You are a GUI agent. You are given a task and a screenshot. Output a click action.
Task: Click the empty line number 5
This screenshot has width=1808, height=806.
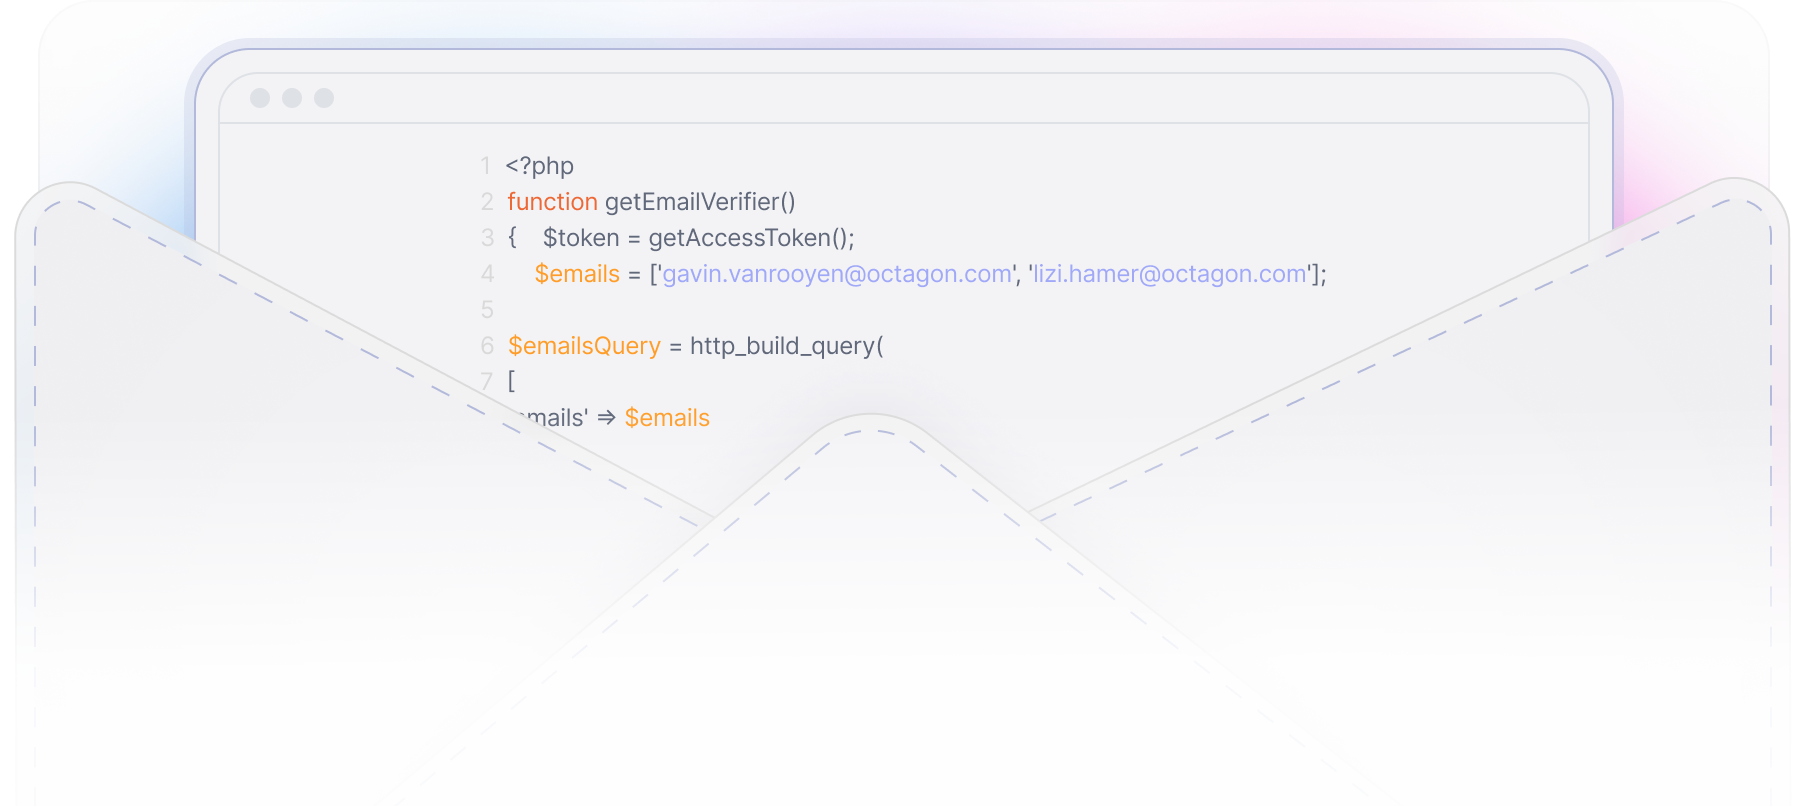487,310
